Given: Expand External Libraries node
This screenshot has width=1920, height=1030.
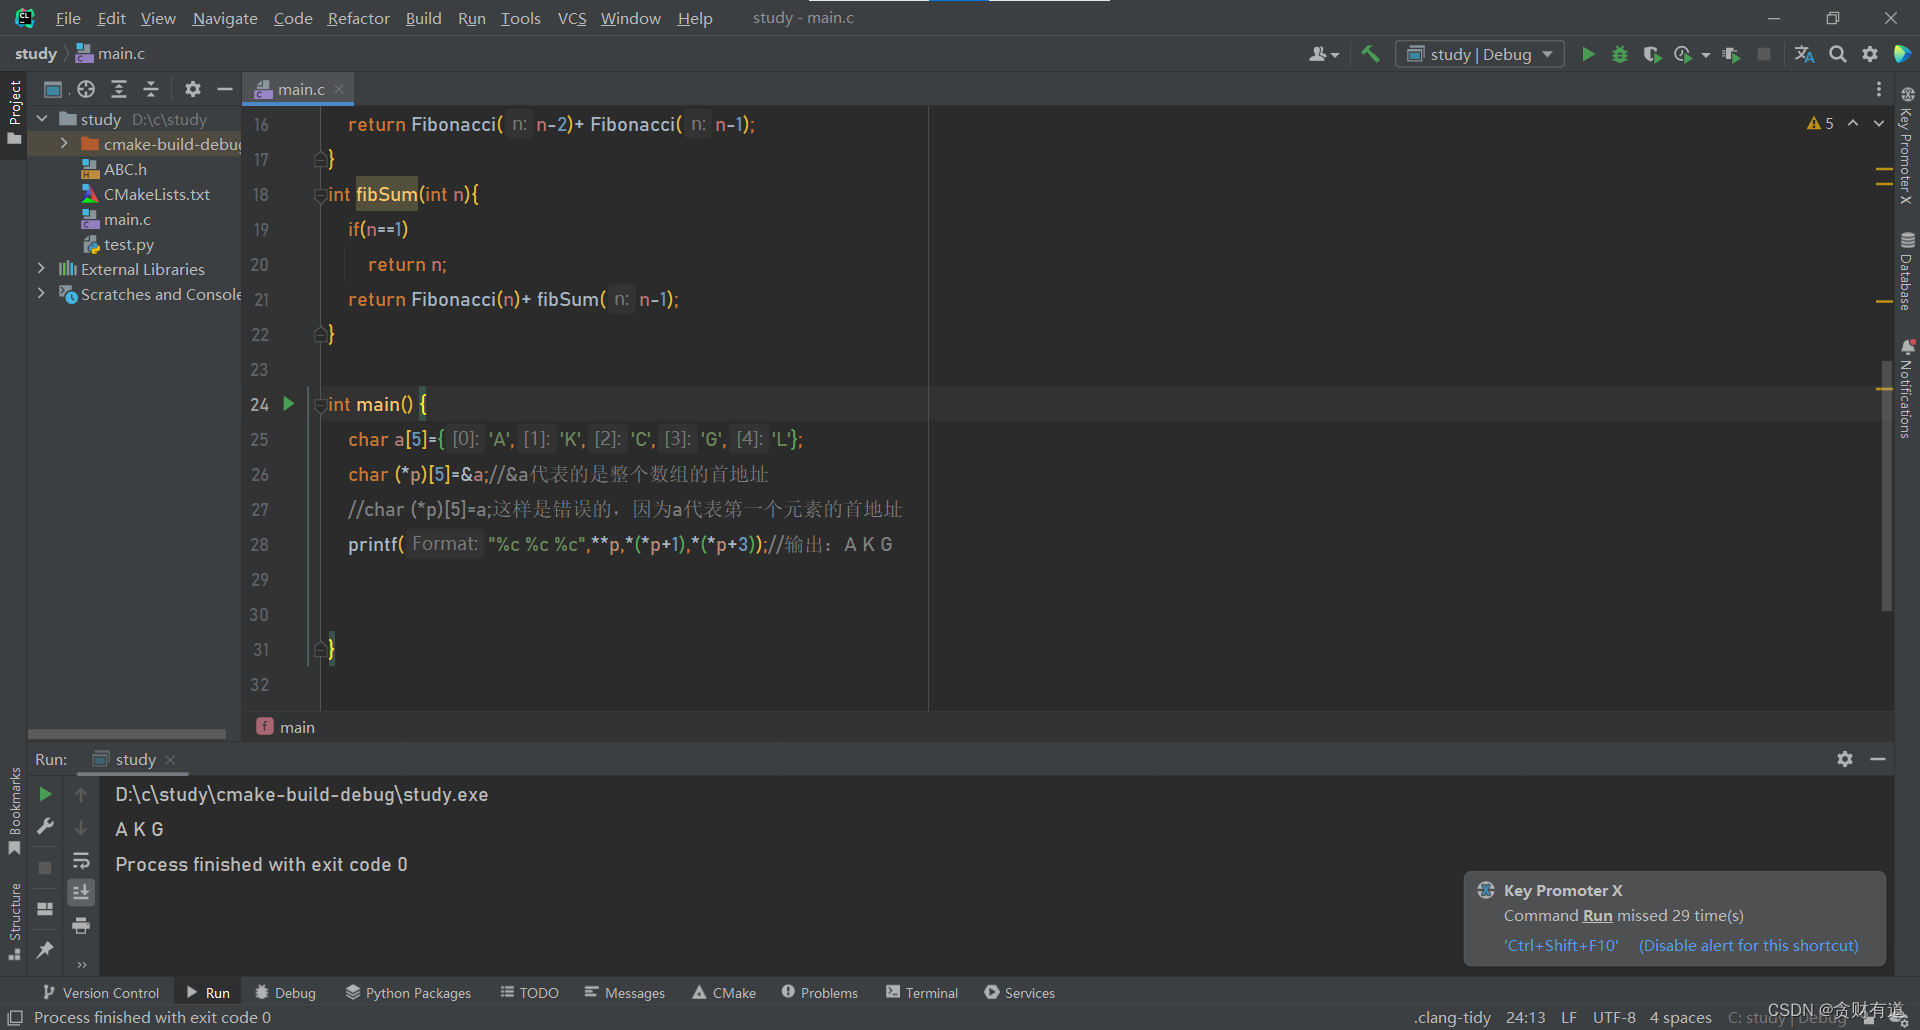Looking at the screenshot, I should [x=41, y=269].
